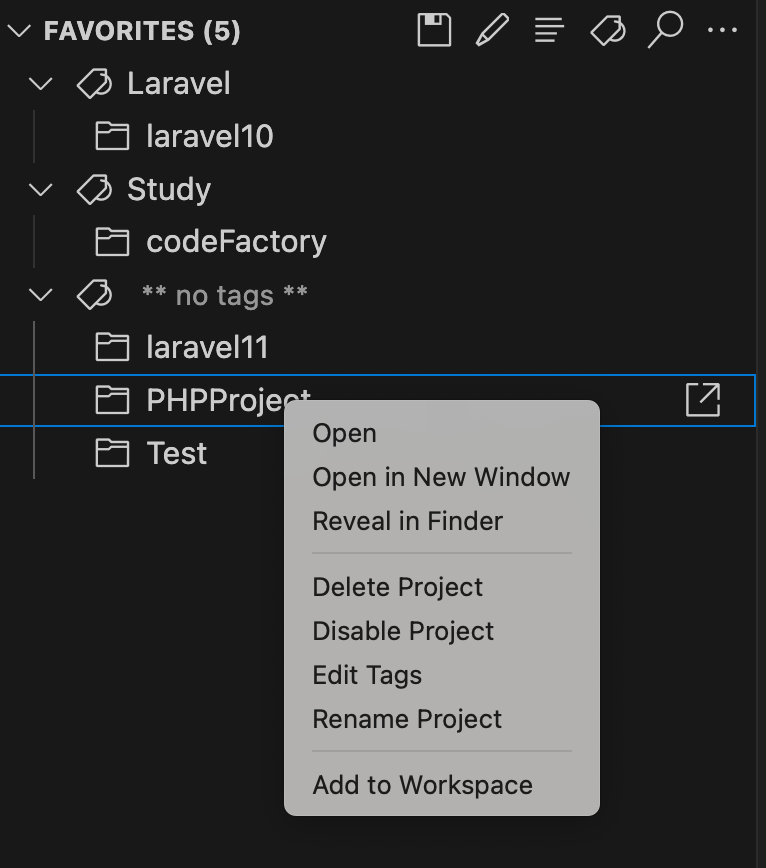Viewport: 766px width, 868px height.
Task: Click the folder icon of codeFactory
Action: [x=112, y=242]
